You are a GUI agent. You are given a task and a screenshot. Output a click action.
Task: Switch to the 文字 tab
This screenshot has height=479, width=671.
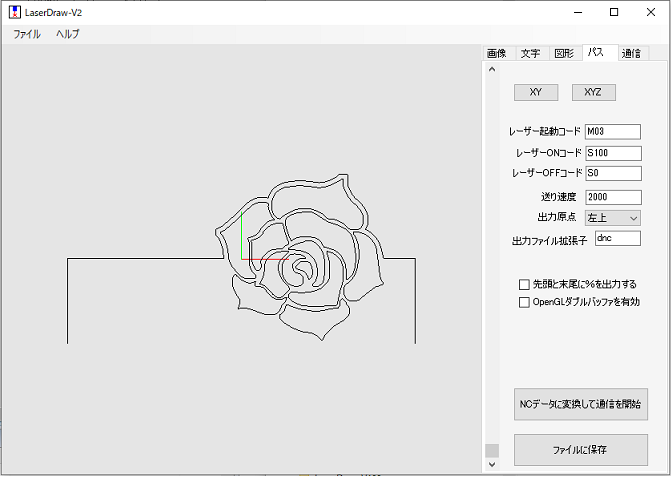[x=530, y=54]
